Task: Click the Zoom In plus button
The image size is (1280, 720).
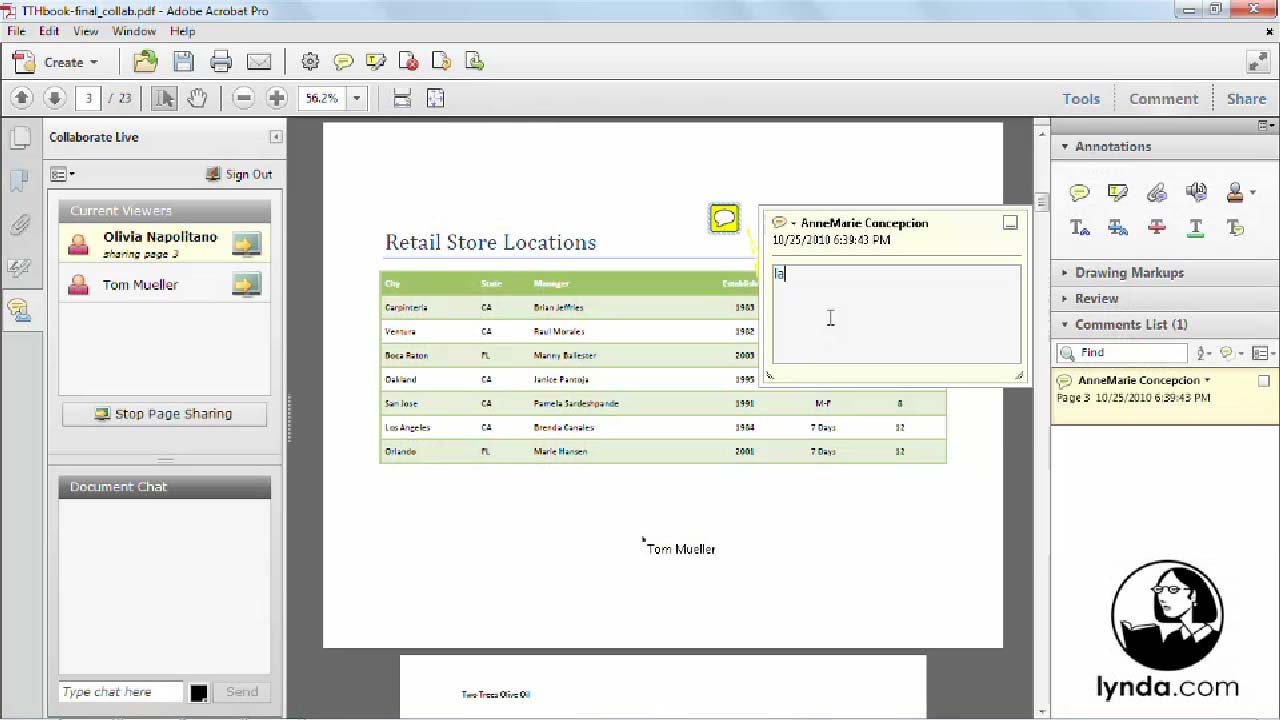Action: [276, 98]
